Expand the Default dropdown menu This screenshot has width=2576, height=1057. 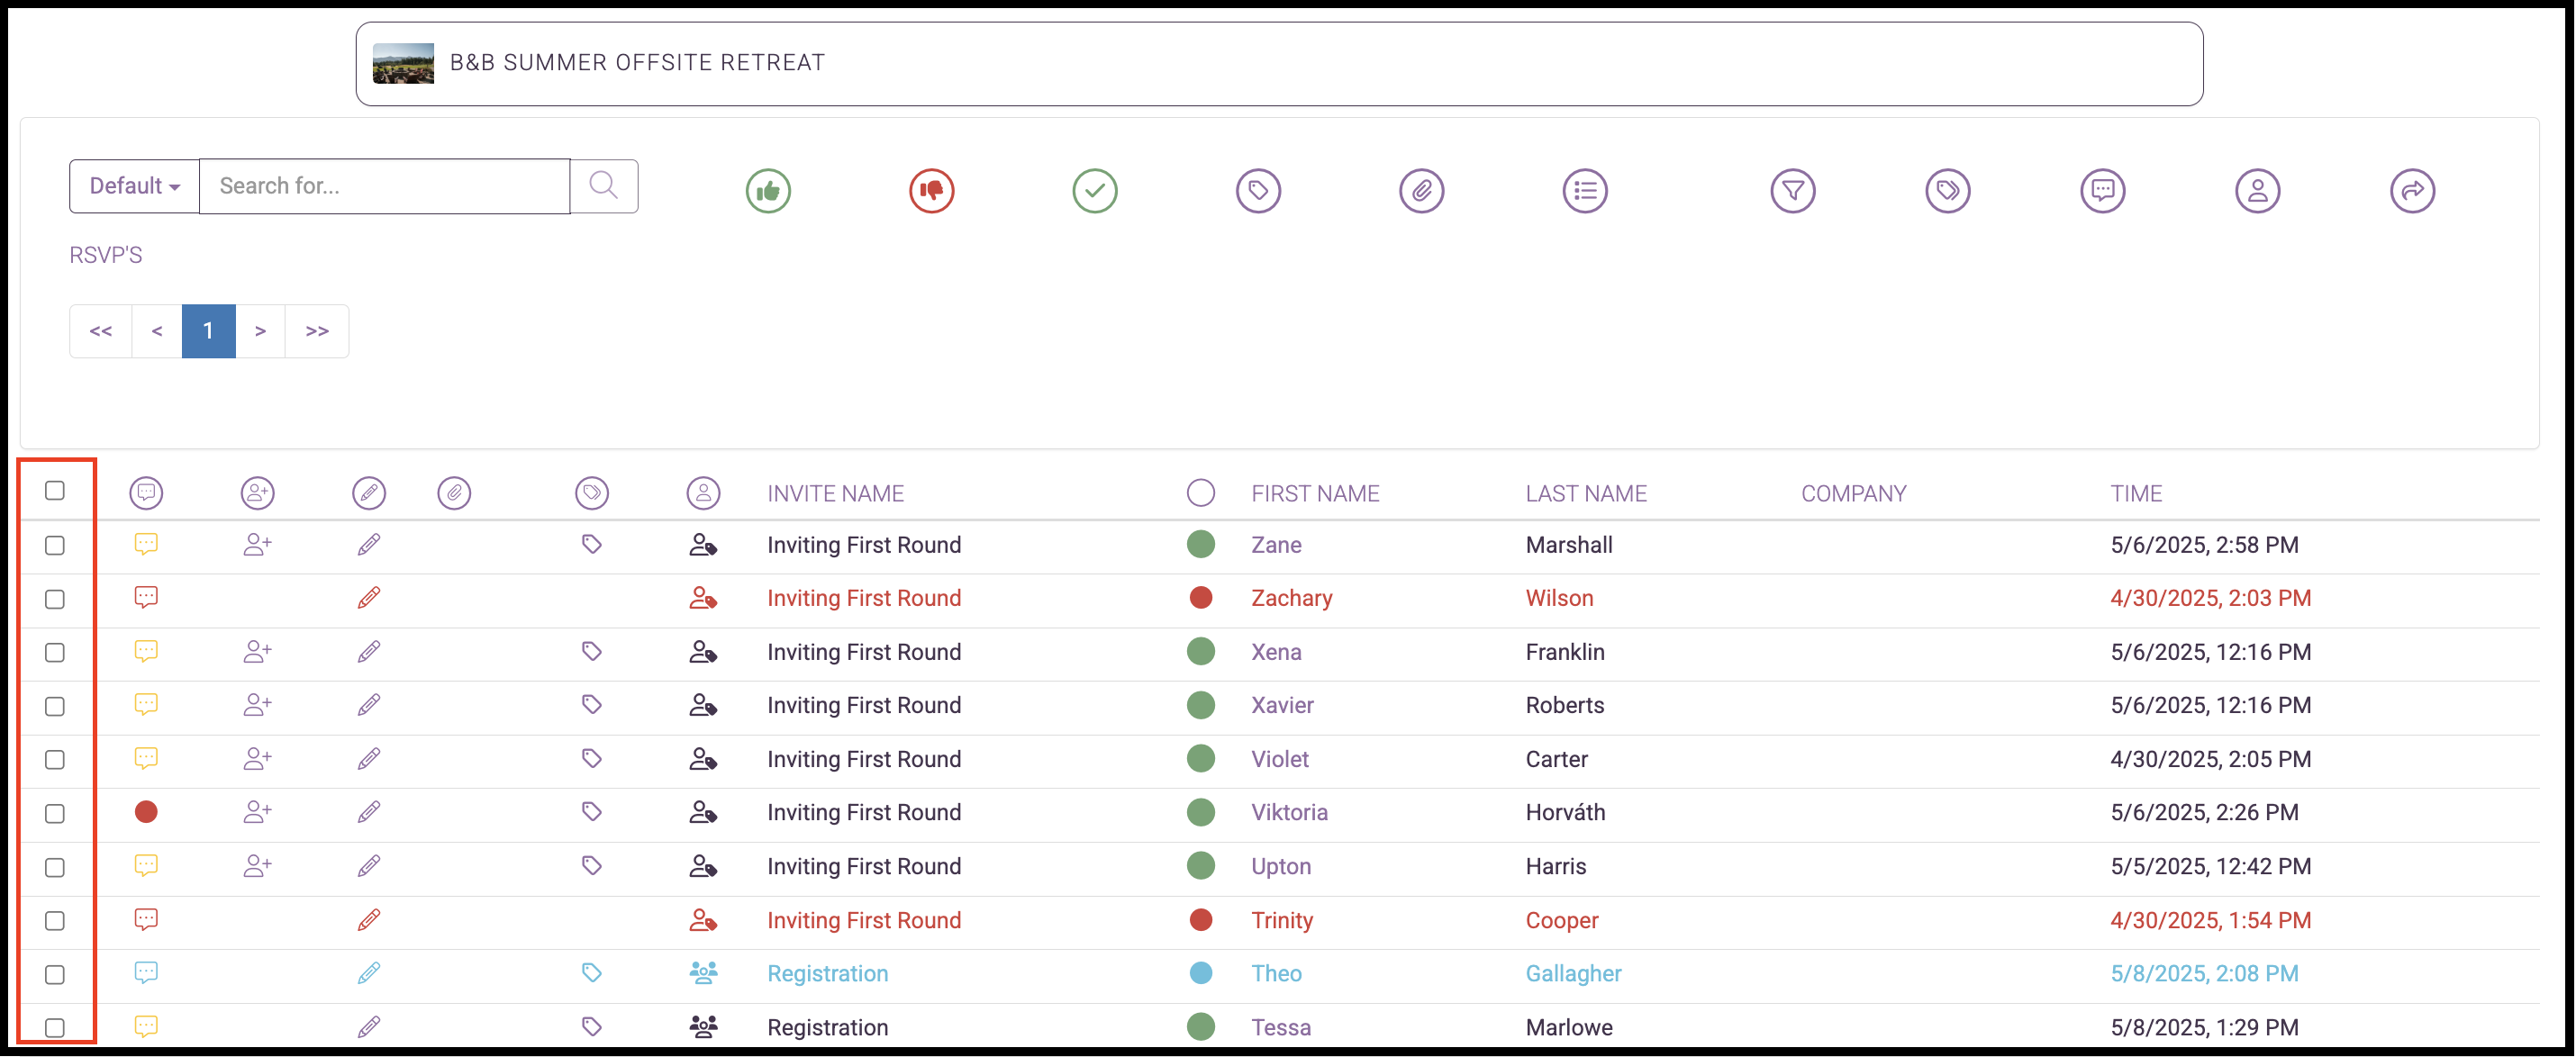[x=134, y=186]
